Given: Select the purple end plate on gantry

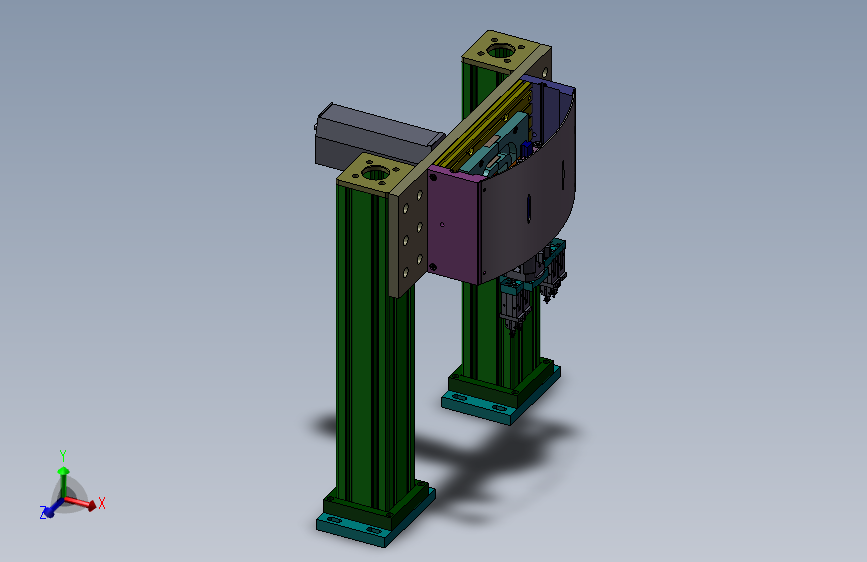Looking at the screenshot, I should 452,225.
